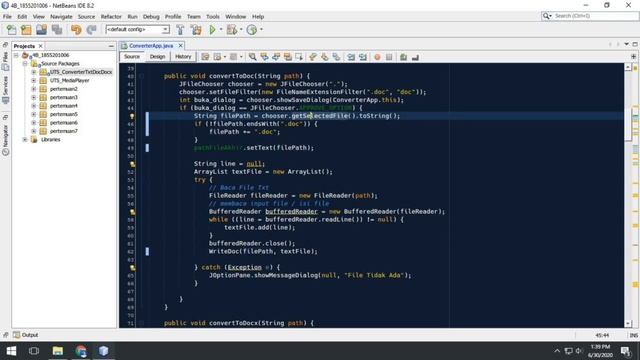Screen dimensions: 640x360
Task: Select pertemuan7 in project tree
Action: point(64,131)
